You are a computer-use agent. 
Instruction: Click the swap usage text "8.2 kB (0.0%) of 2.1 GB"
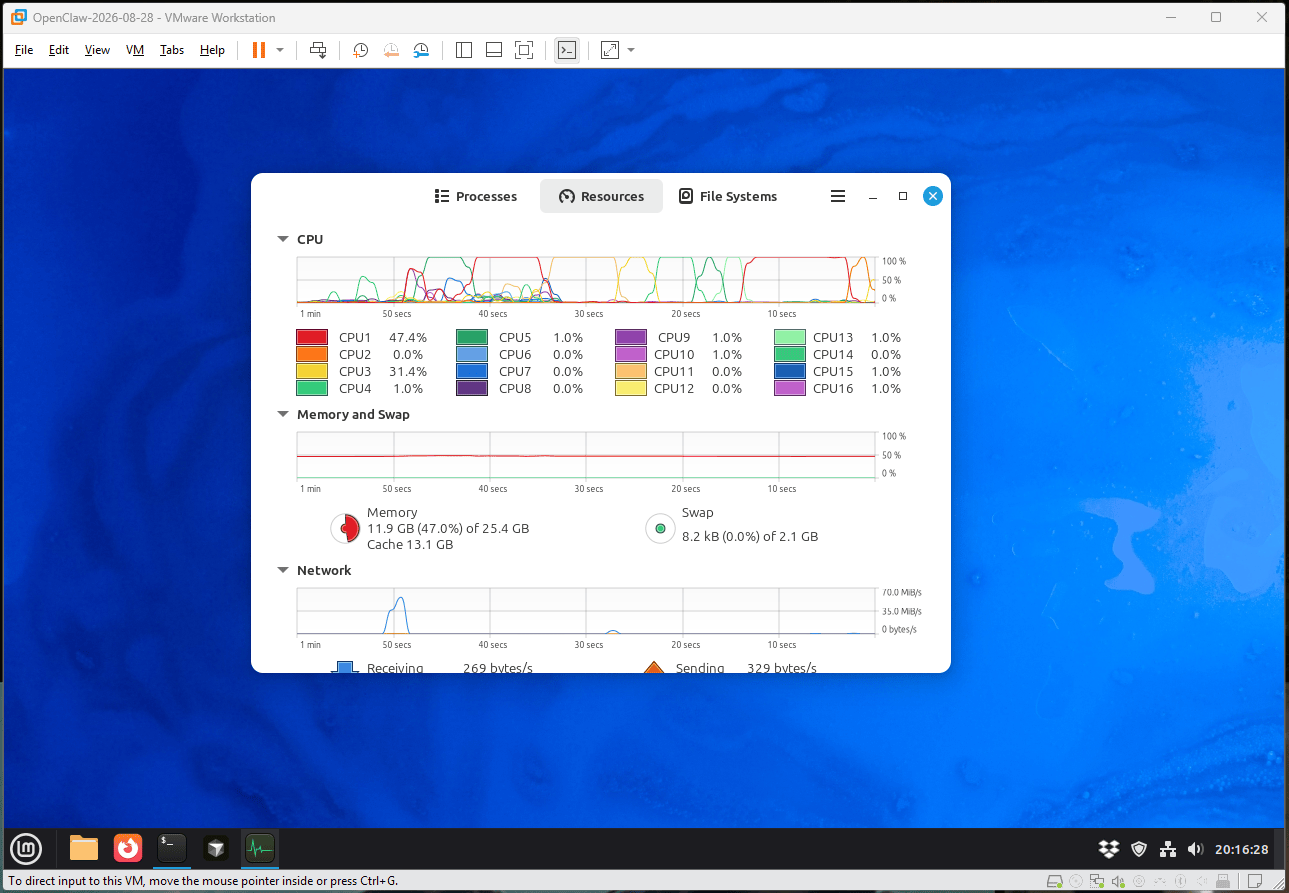tap(750, 537)
